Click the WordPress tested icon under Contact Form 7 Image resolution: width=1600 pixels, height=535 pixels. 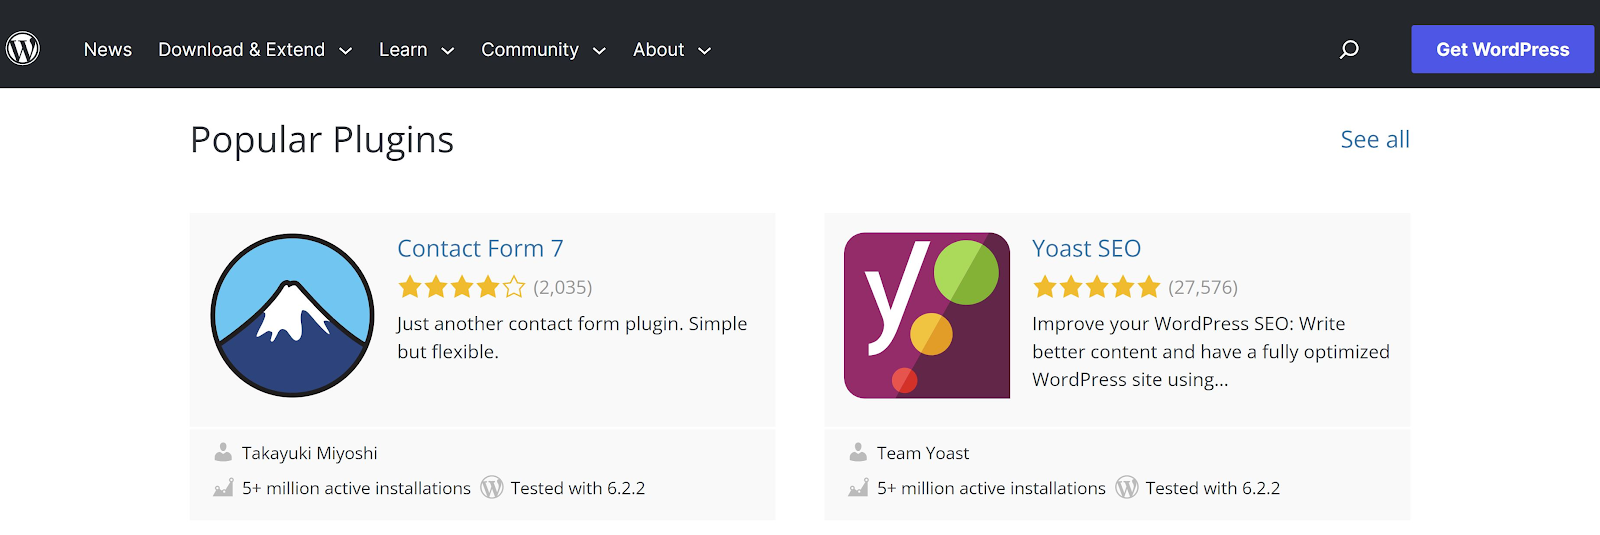pyautogui.click(x=492, y=488)
